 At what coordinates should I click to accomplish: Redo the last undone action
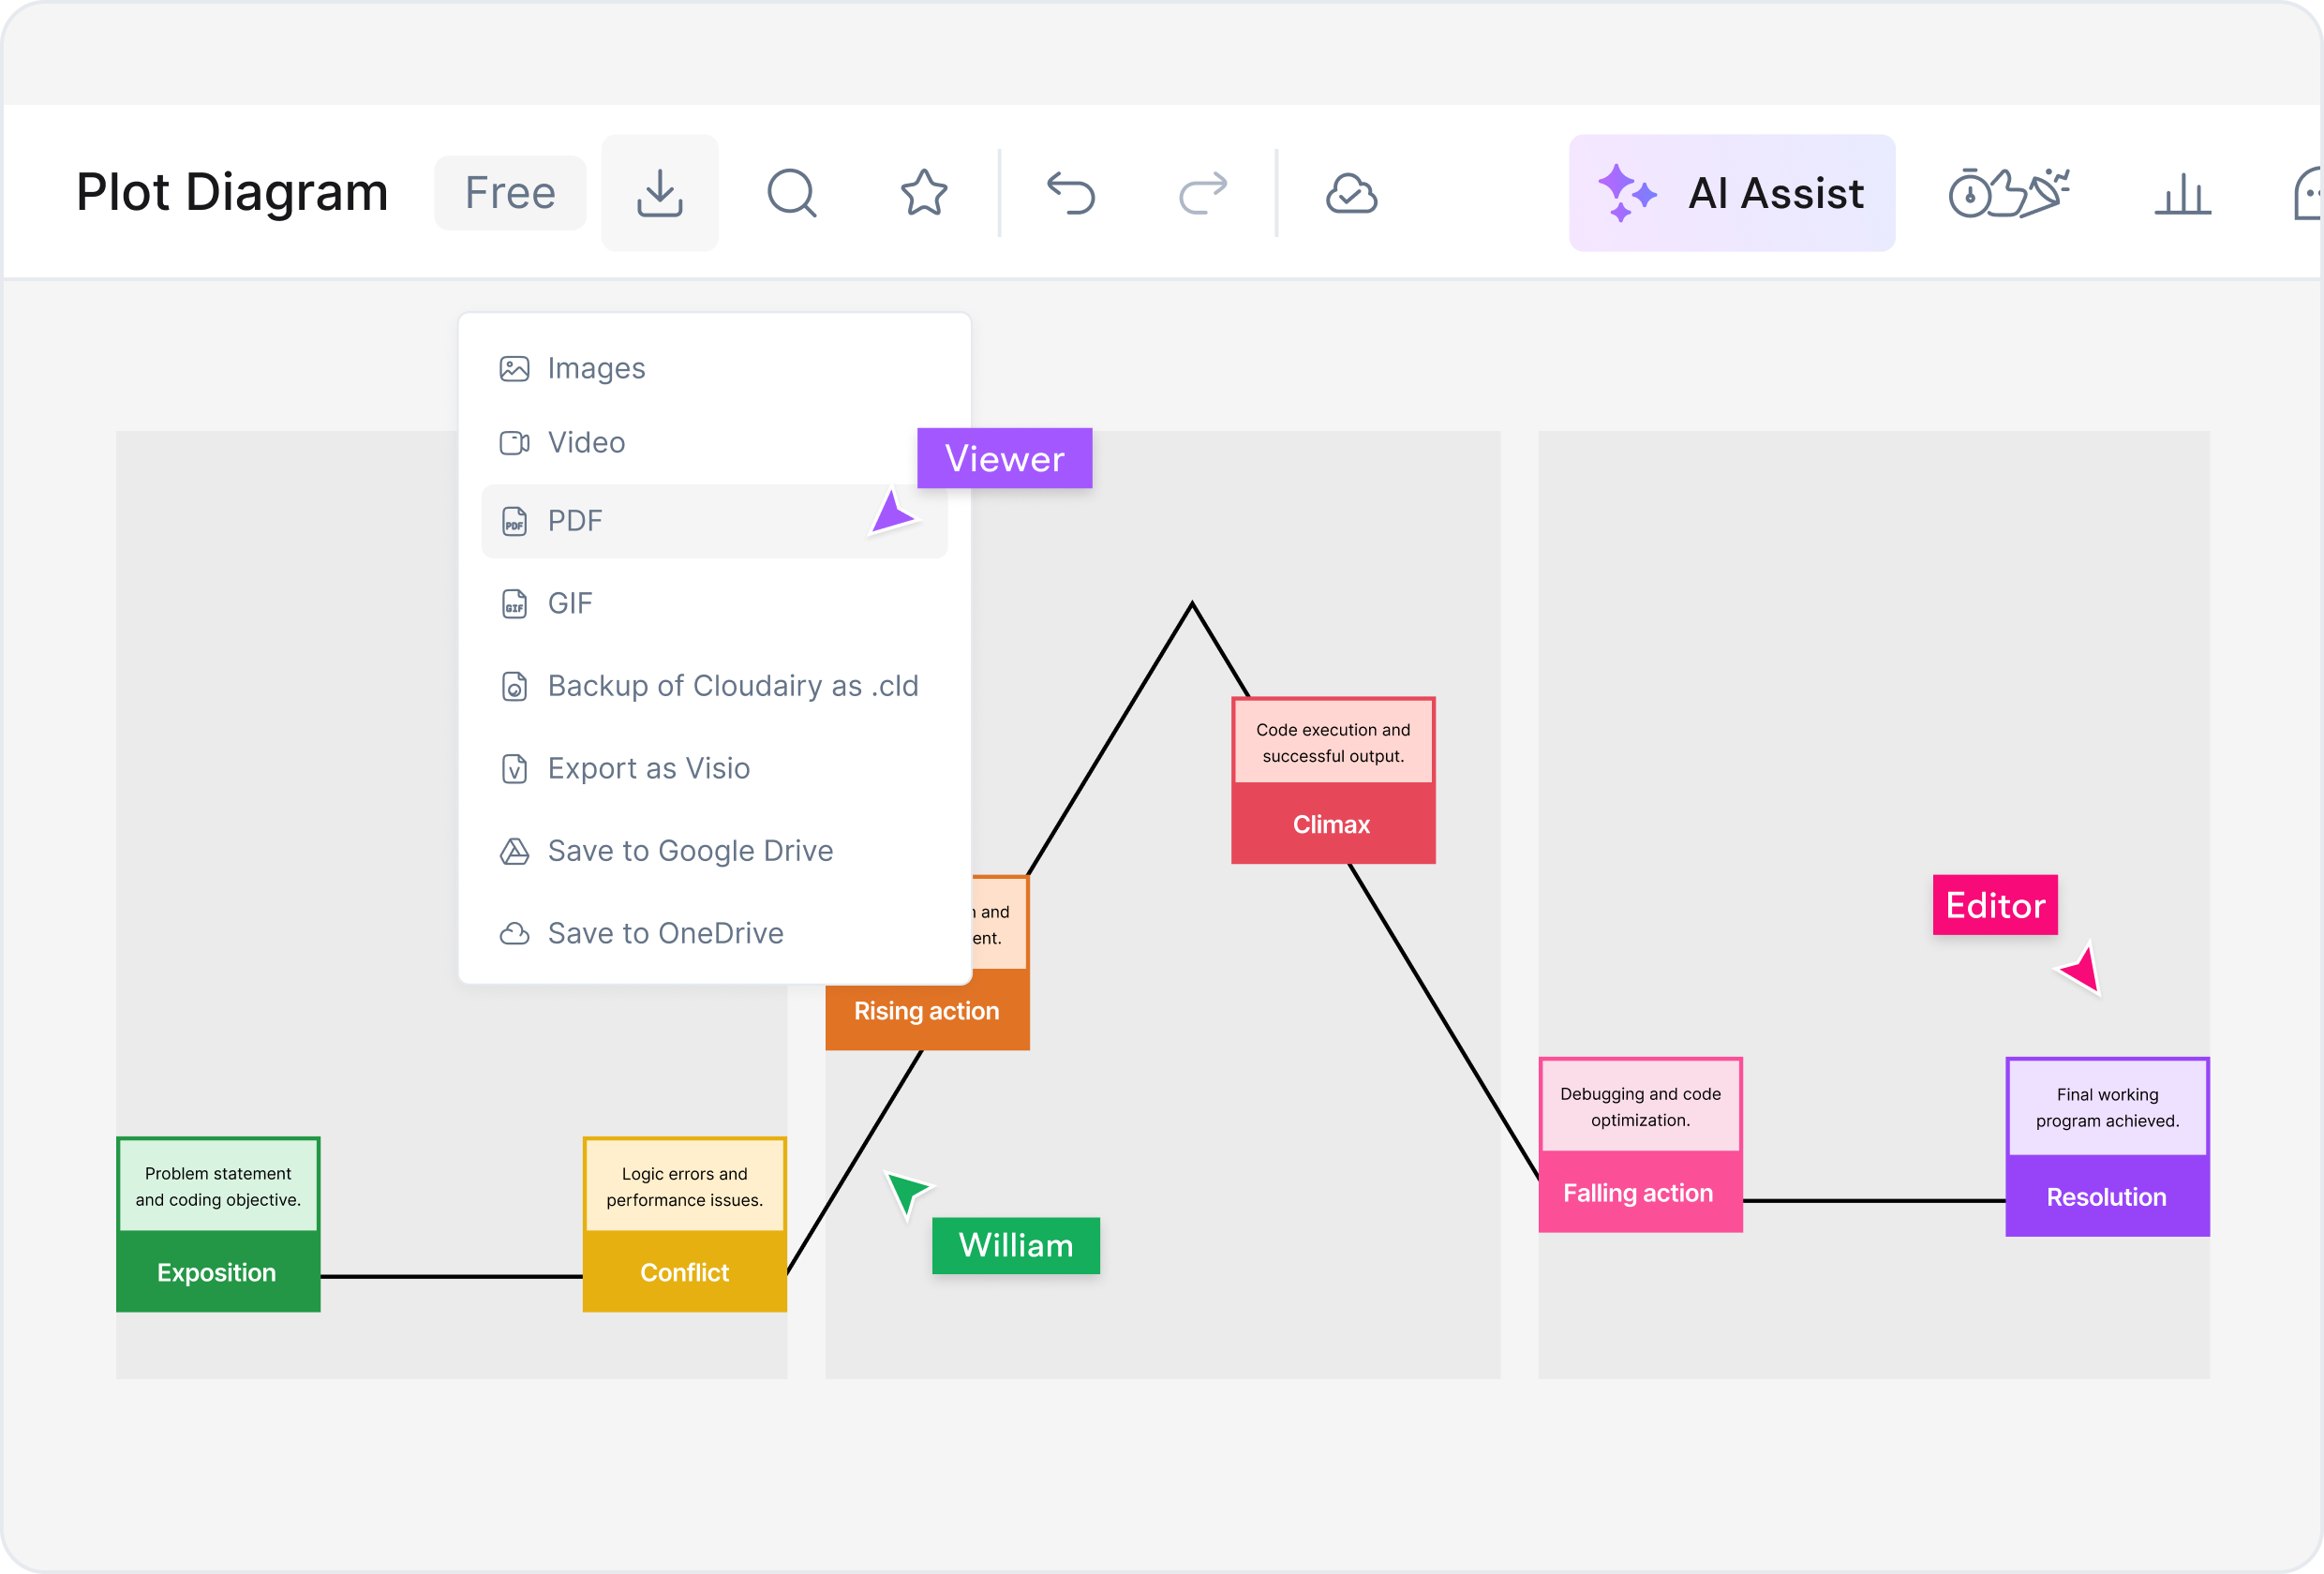[1202, 193]
